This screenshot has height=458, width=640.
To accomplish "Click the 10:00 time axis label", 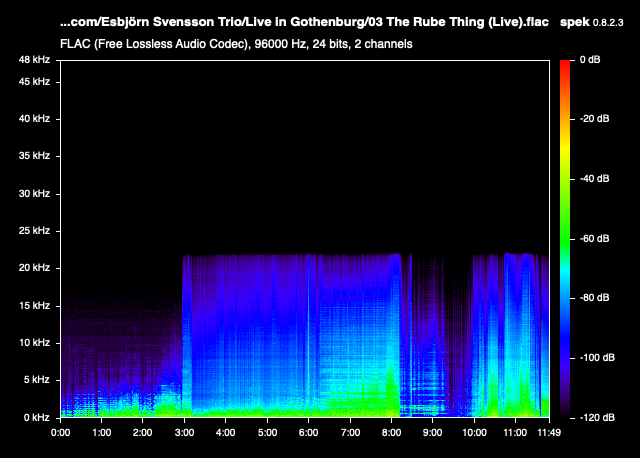I will click(x=474, y=433).
